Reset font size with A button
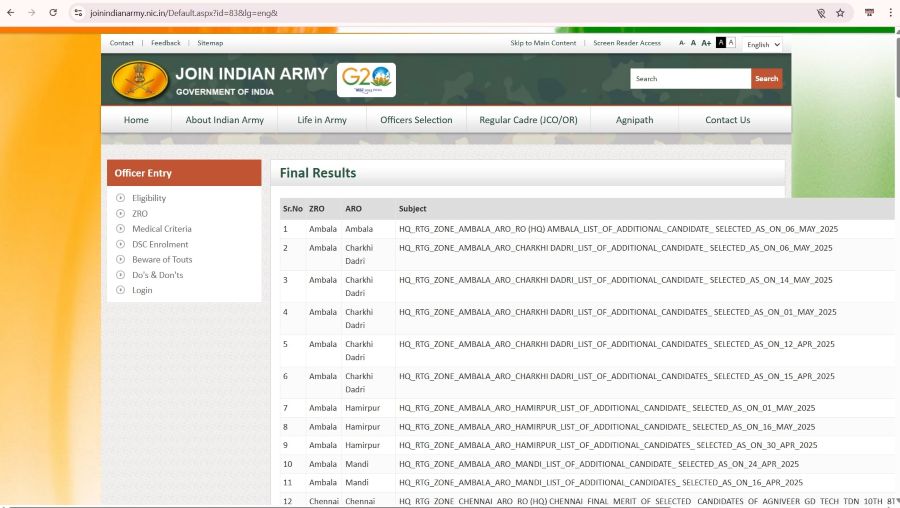This screenshot has width=900, height=508. pos(693,43)
